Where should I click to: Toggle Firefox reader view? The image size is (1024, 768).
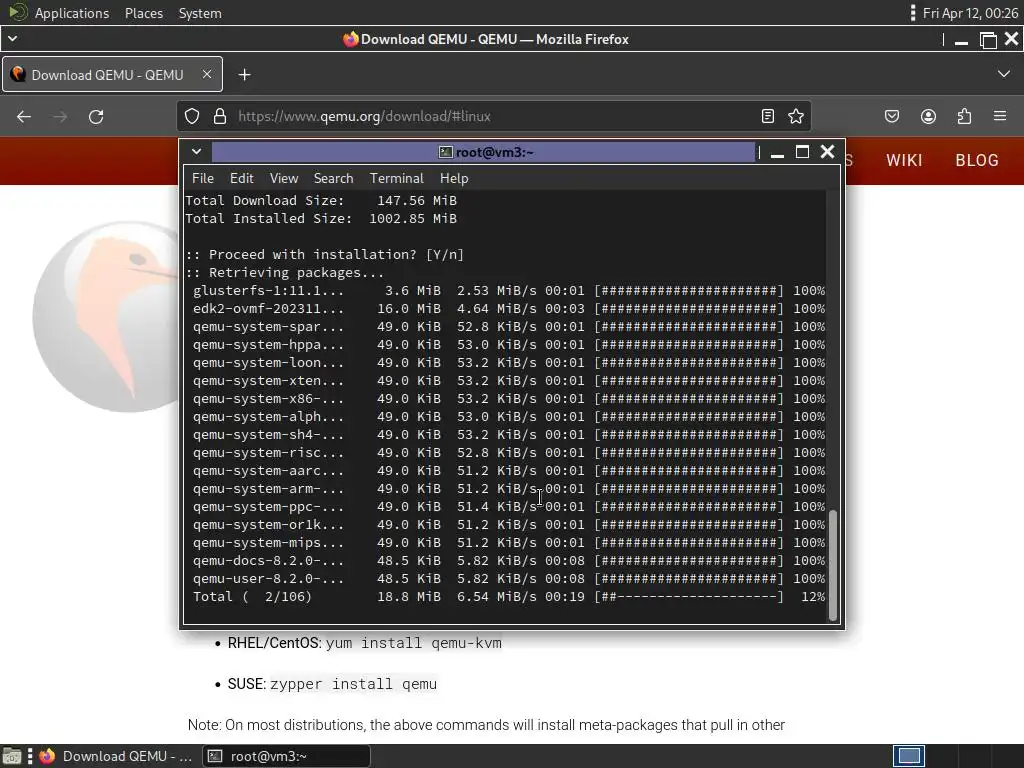coord(768,116)
